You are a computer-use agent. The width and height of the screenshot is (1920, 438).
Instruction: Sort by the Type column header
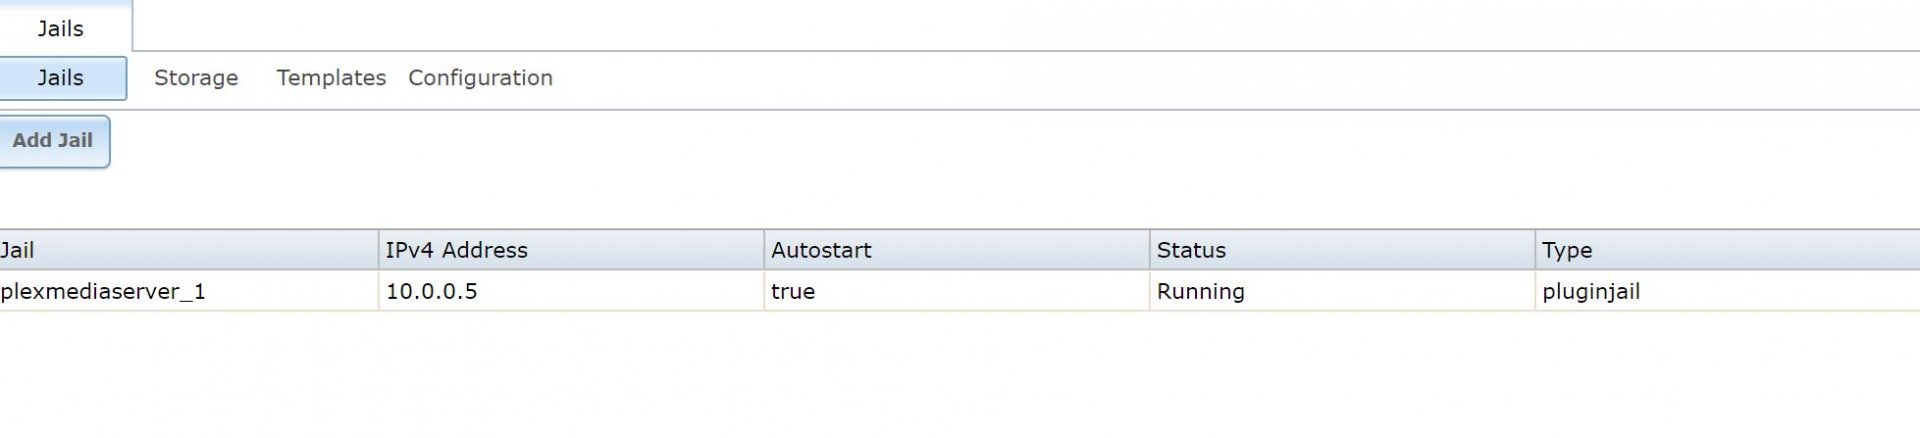pos(1728,250)
